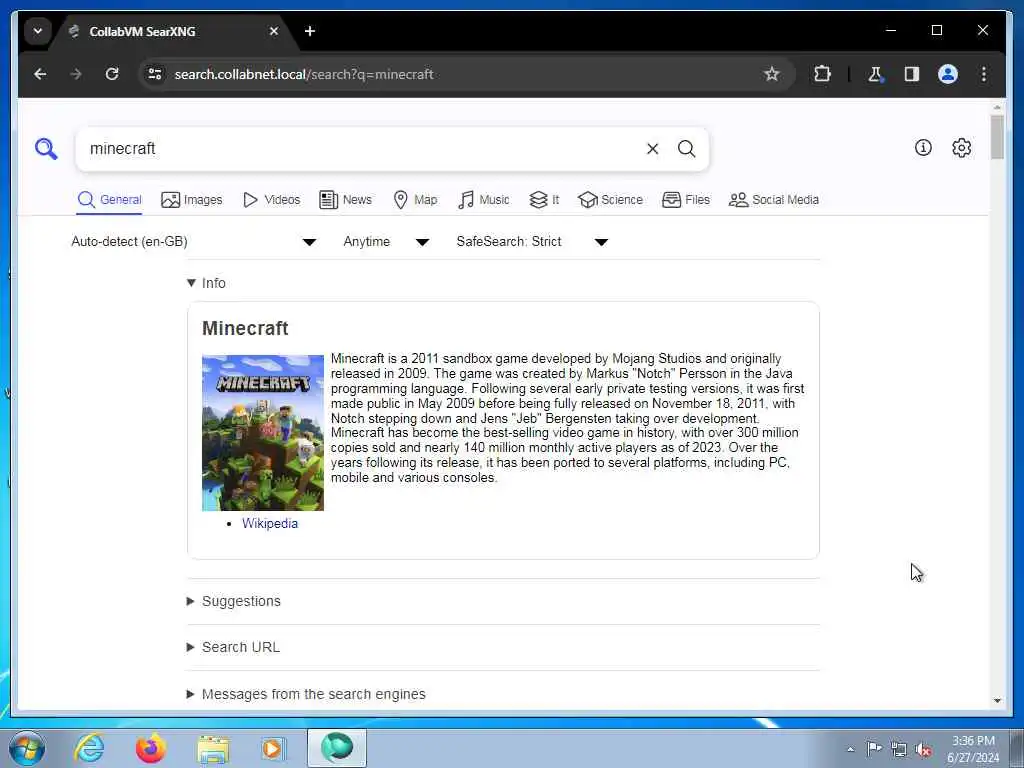Switch to the Videos category
The height and width of the screenshot is (768, 1024).
(x=272, y=200)
